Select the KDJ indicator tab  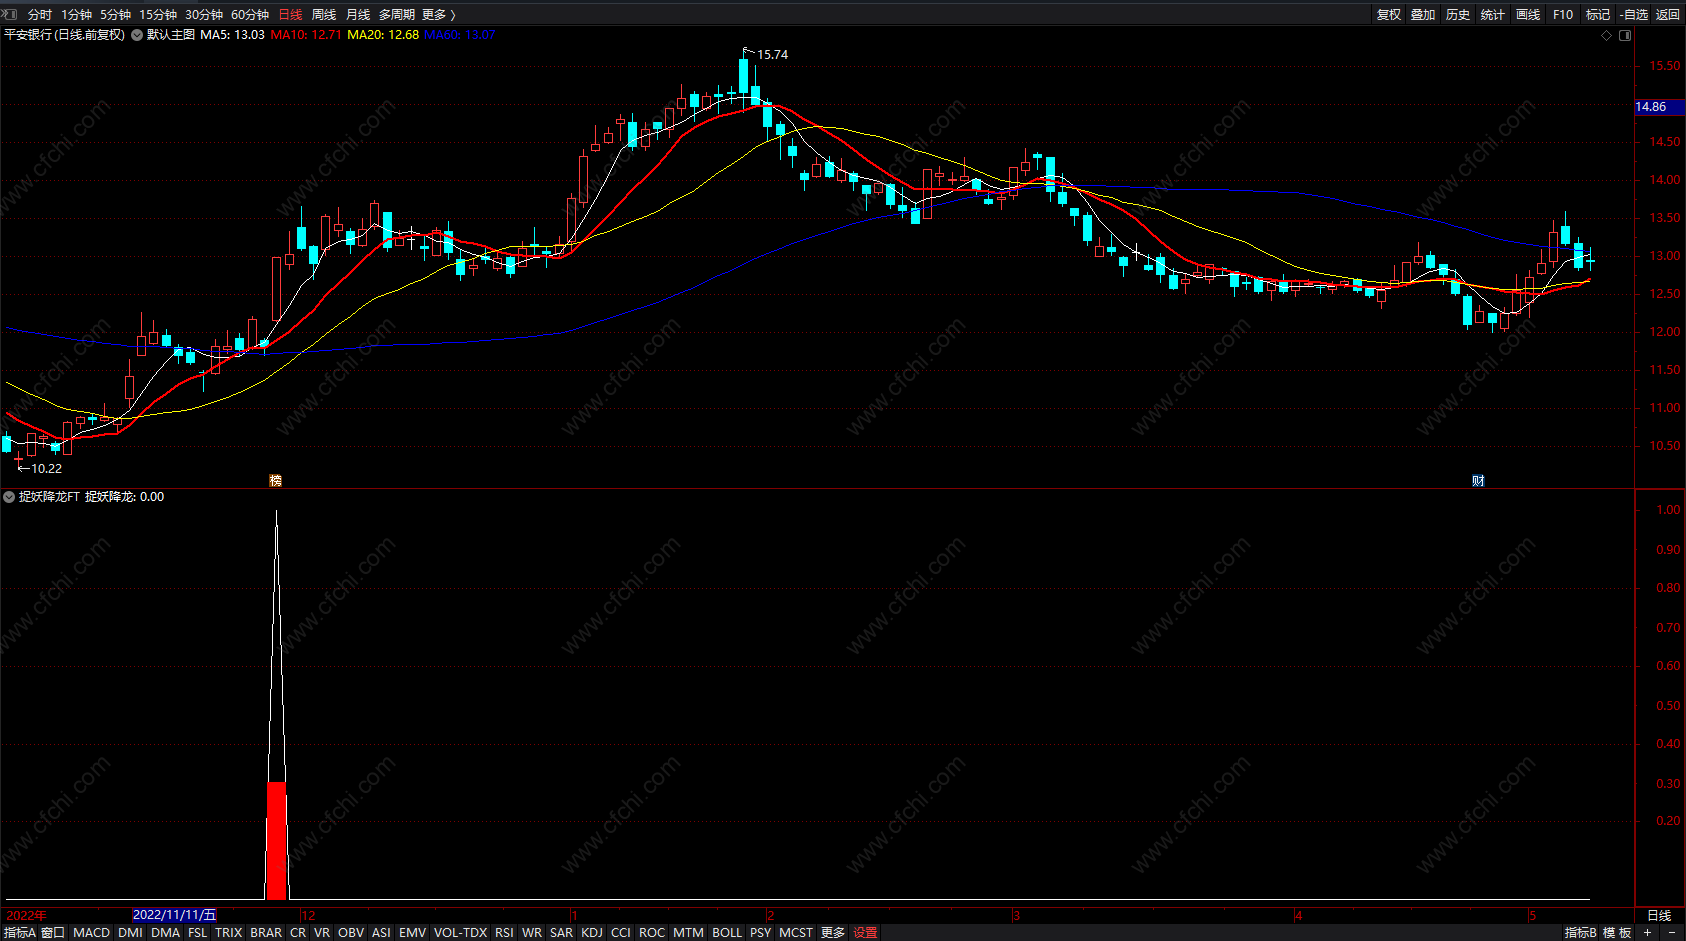(592, 933)
